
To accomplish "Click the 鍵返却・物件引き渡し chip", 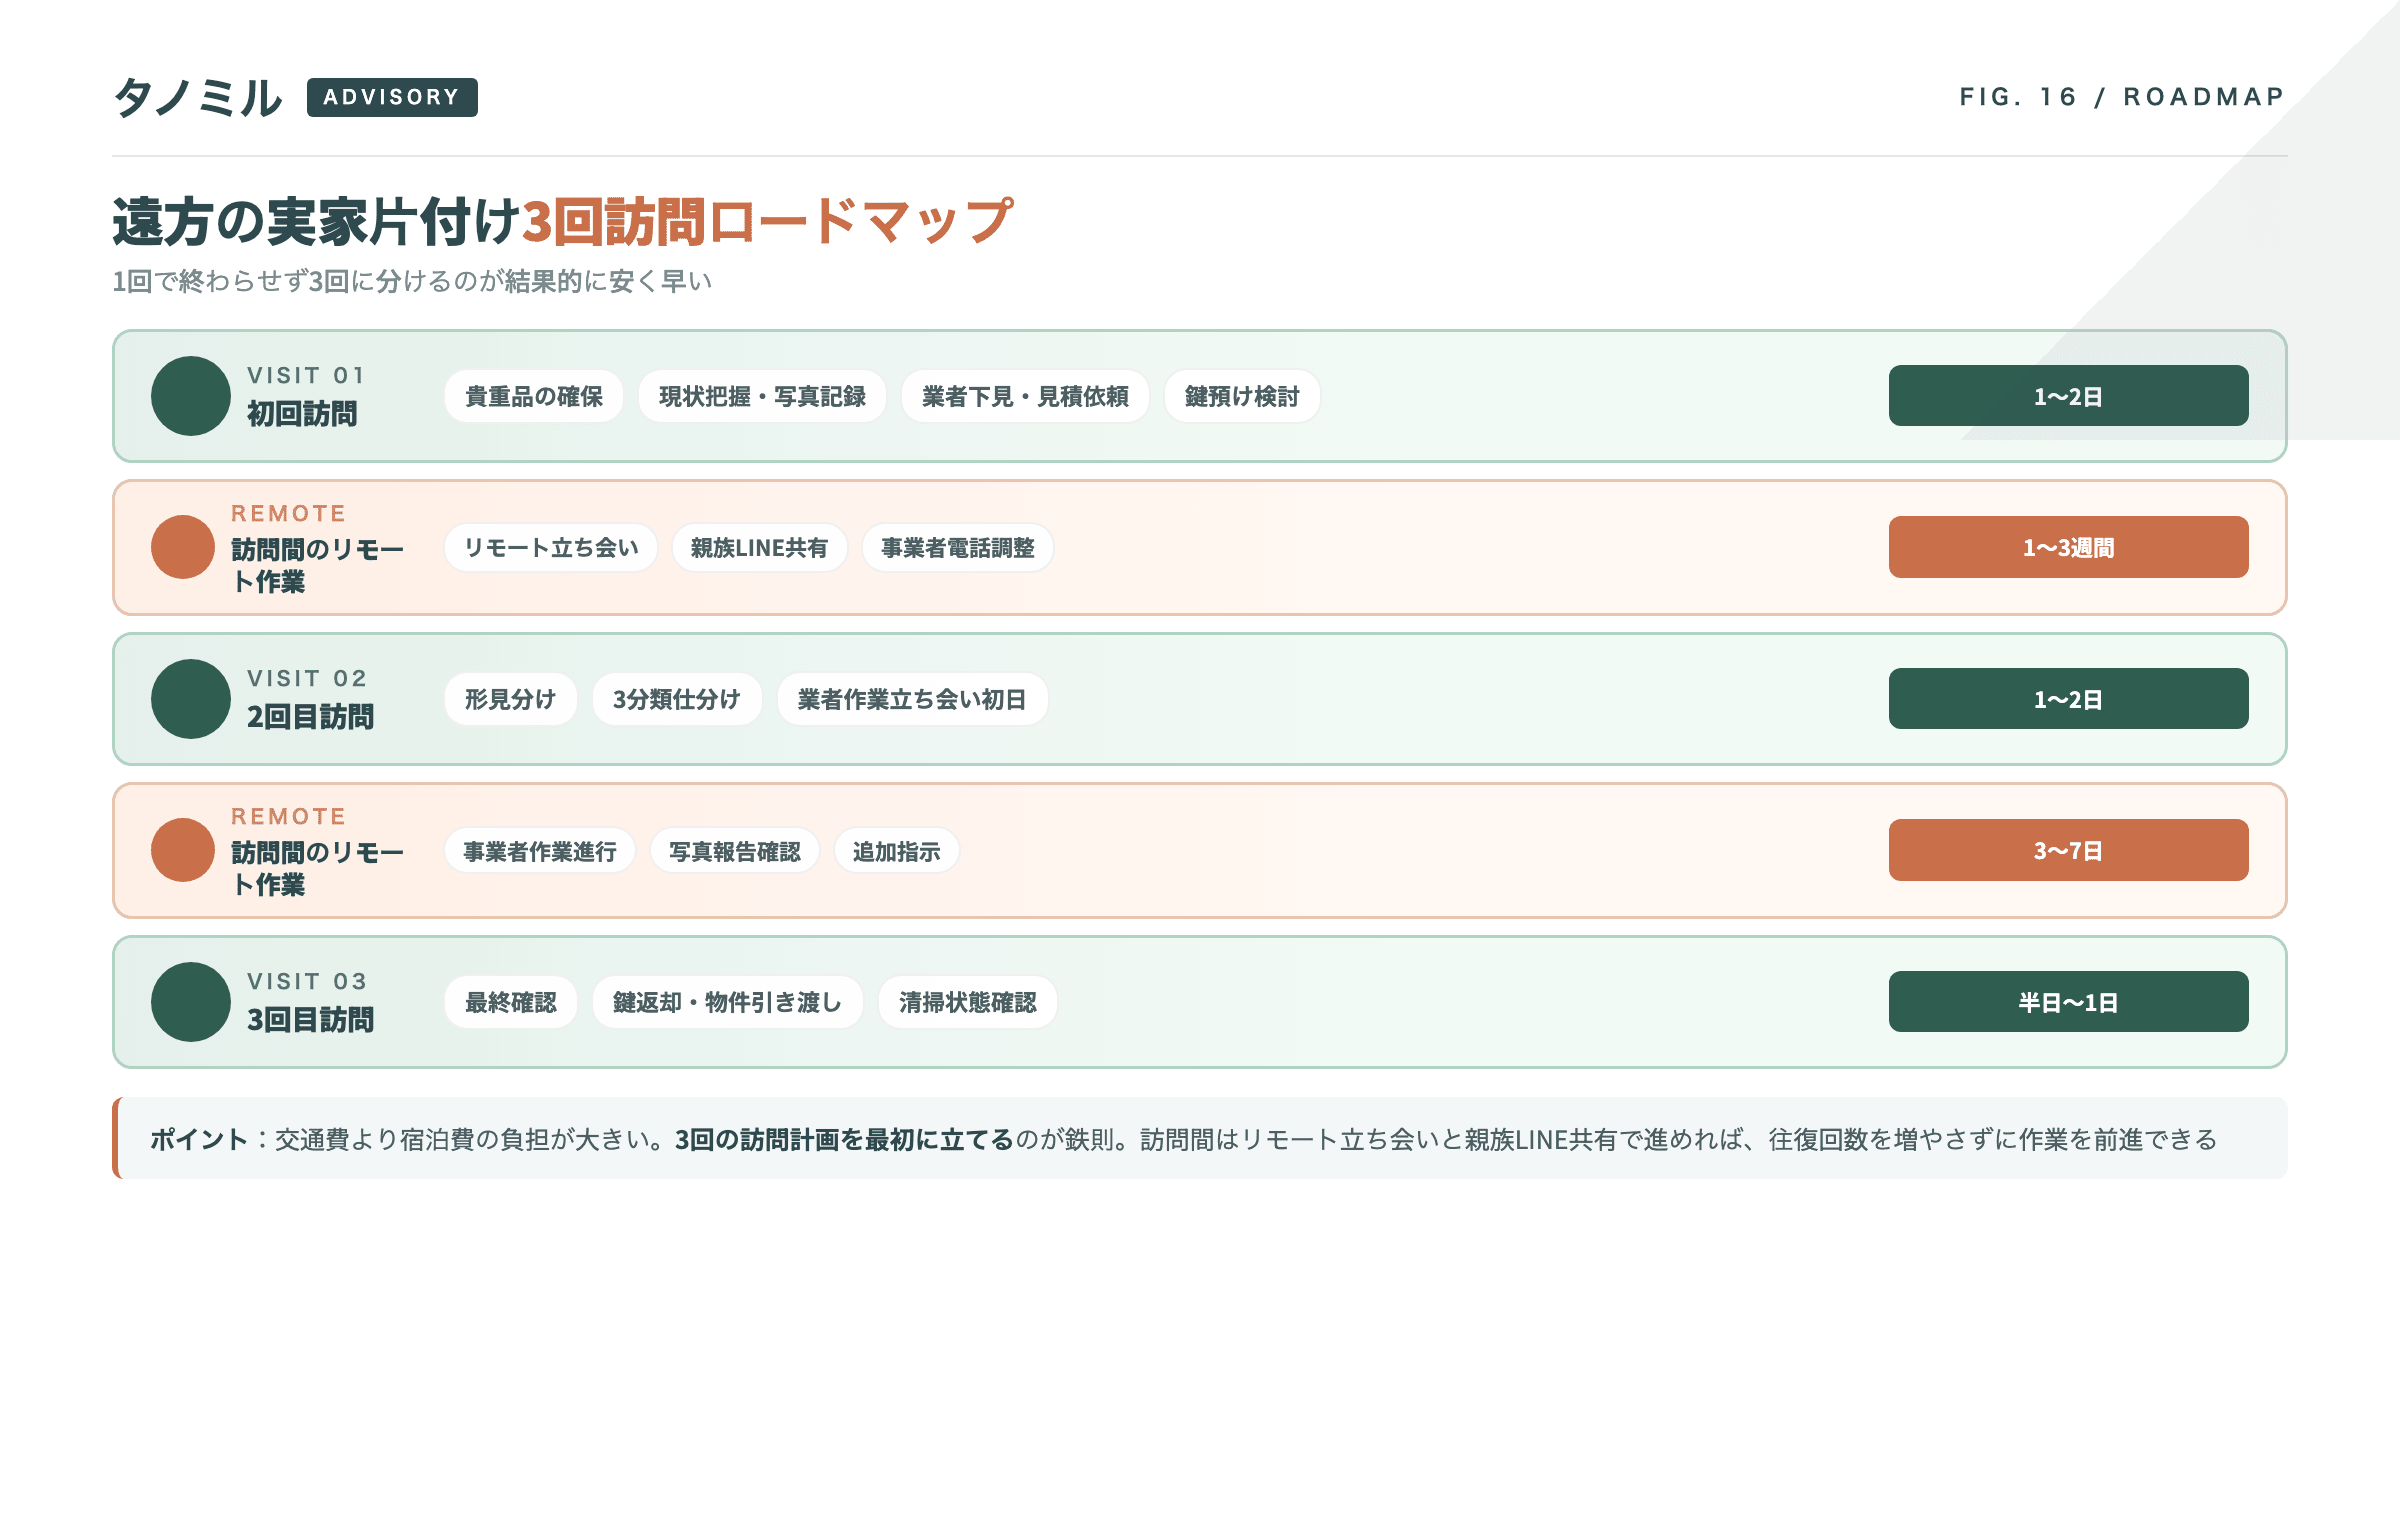I will [727, 1003].
